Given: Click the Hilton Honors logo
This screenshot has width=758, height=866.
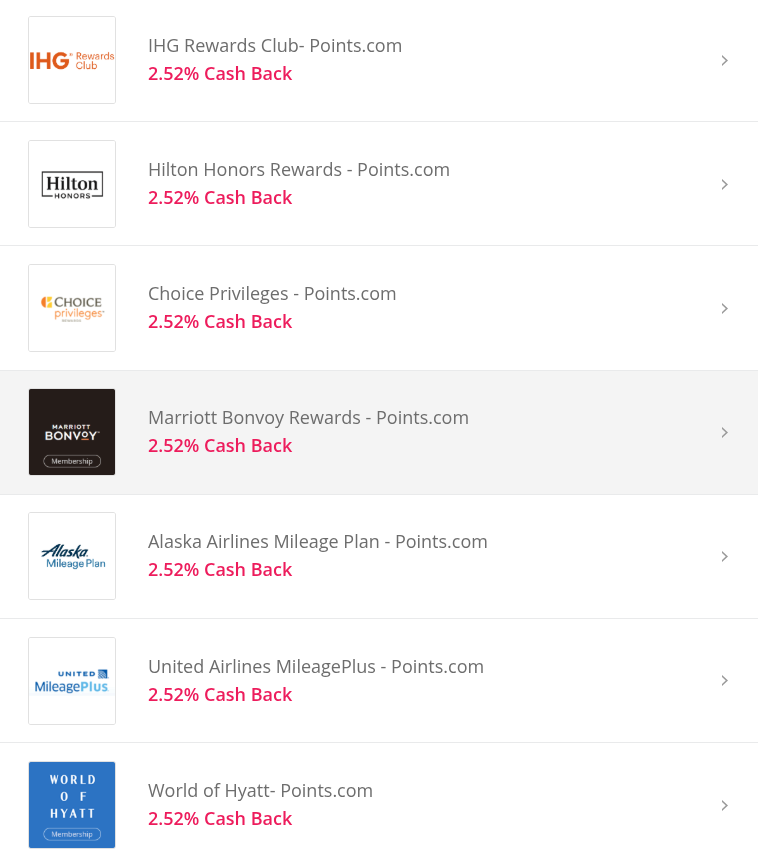Looking at the screenshot, I should [x=72, y=184].
